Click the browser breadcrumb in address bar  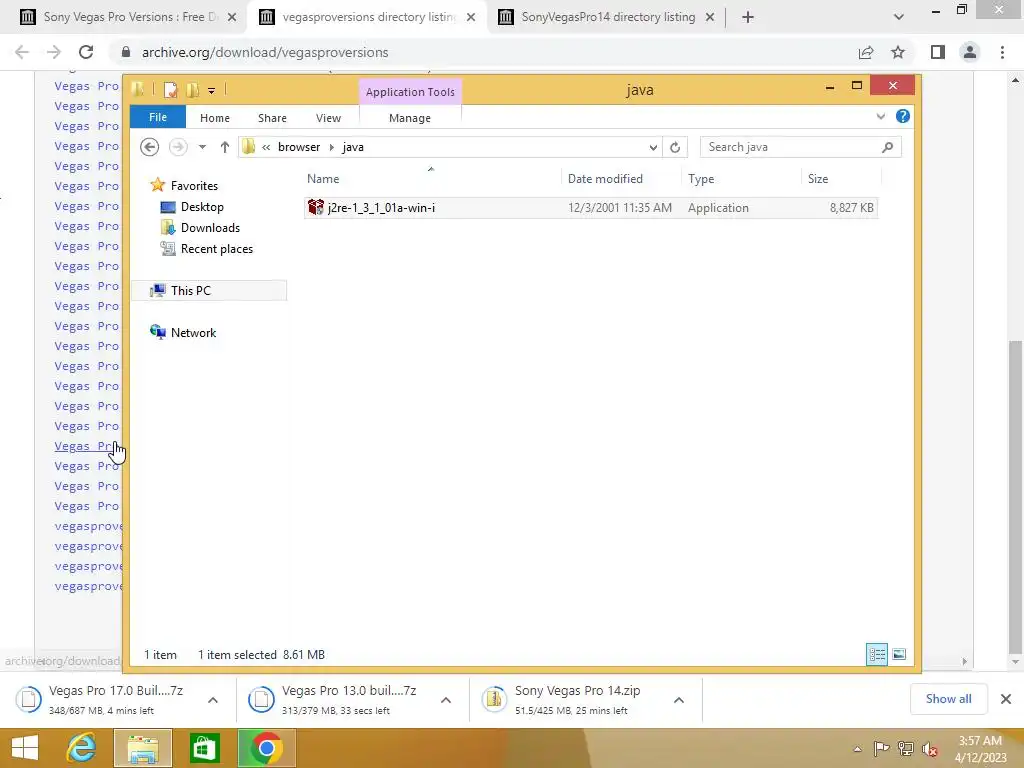pyautogui.click(x=299, y=147)
